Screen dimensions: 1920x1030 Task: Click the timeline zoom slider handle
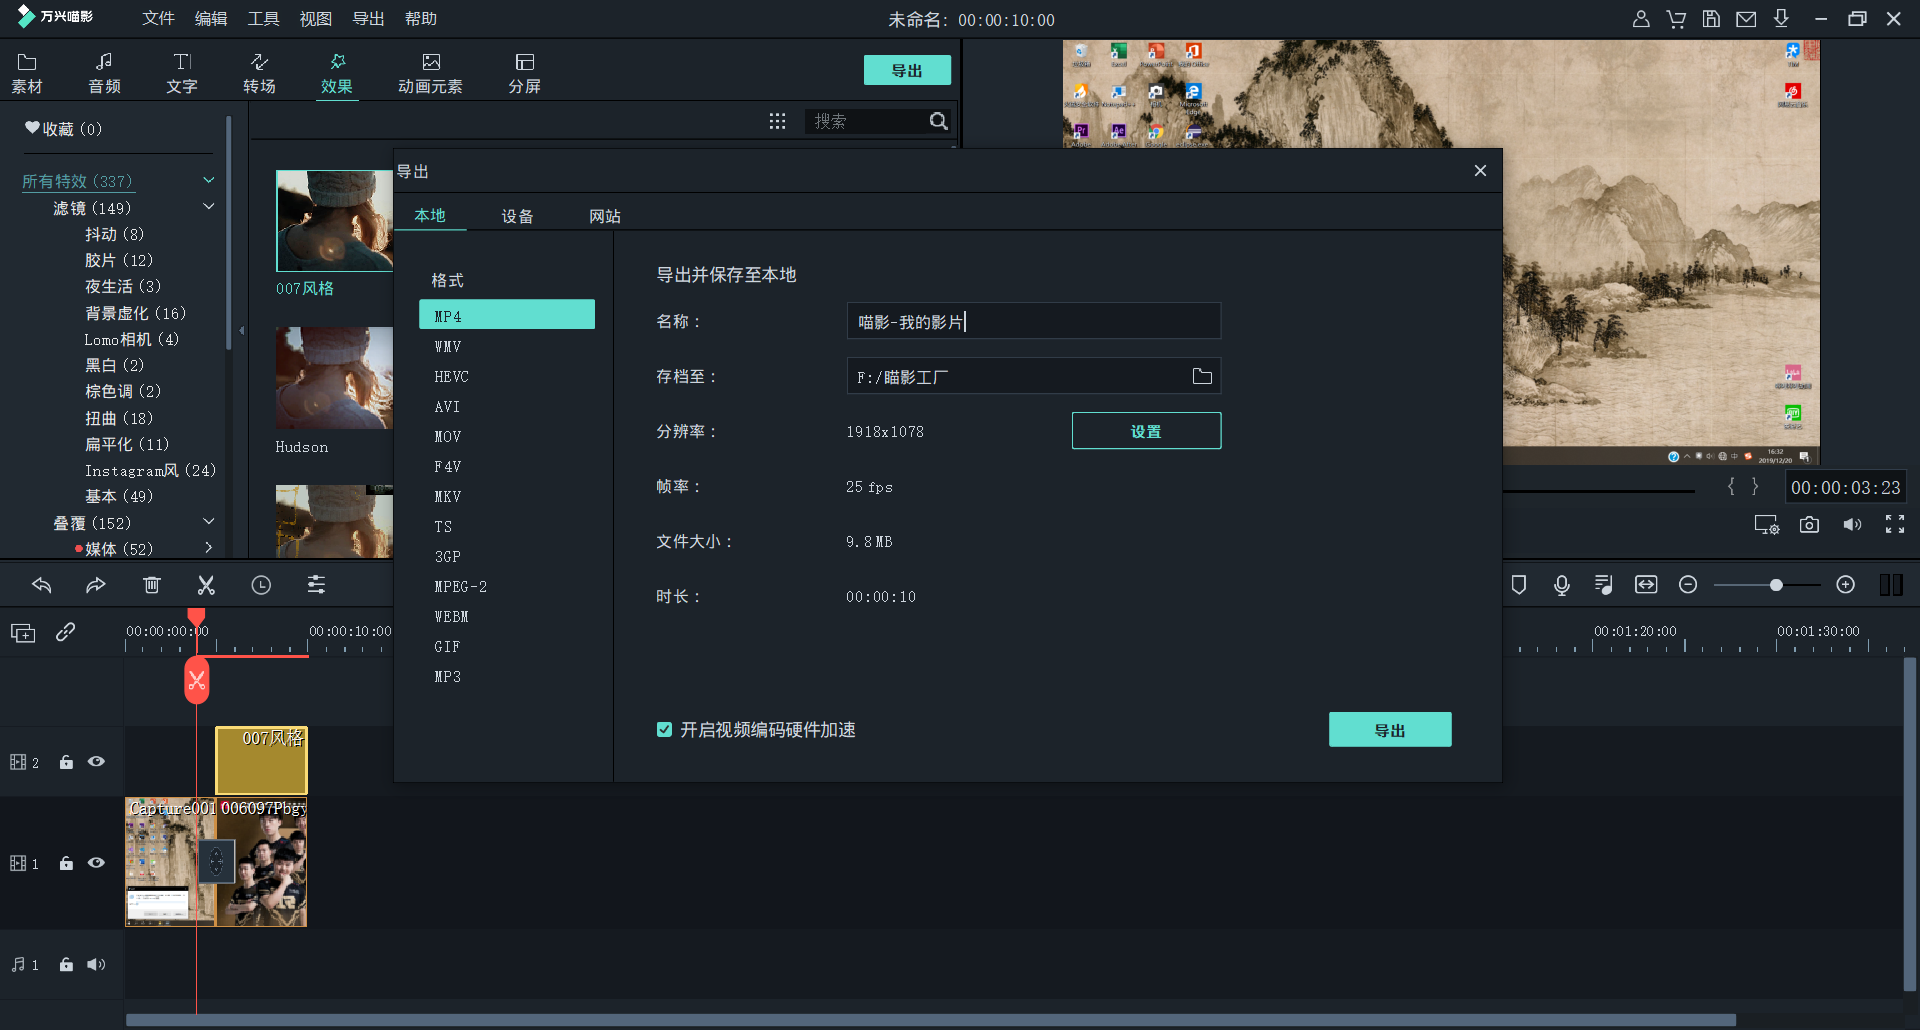1776,585
